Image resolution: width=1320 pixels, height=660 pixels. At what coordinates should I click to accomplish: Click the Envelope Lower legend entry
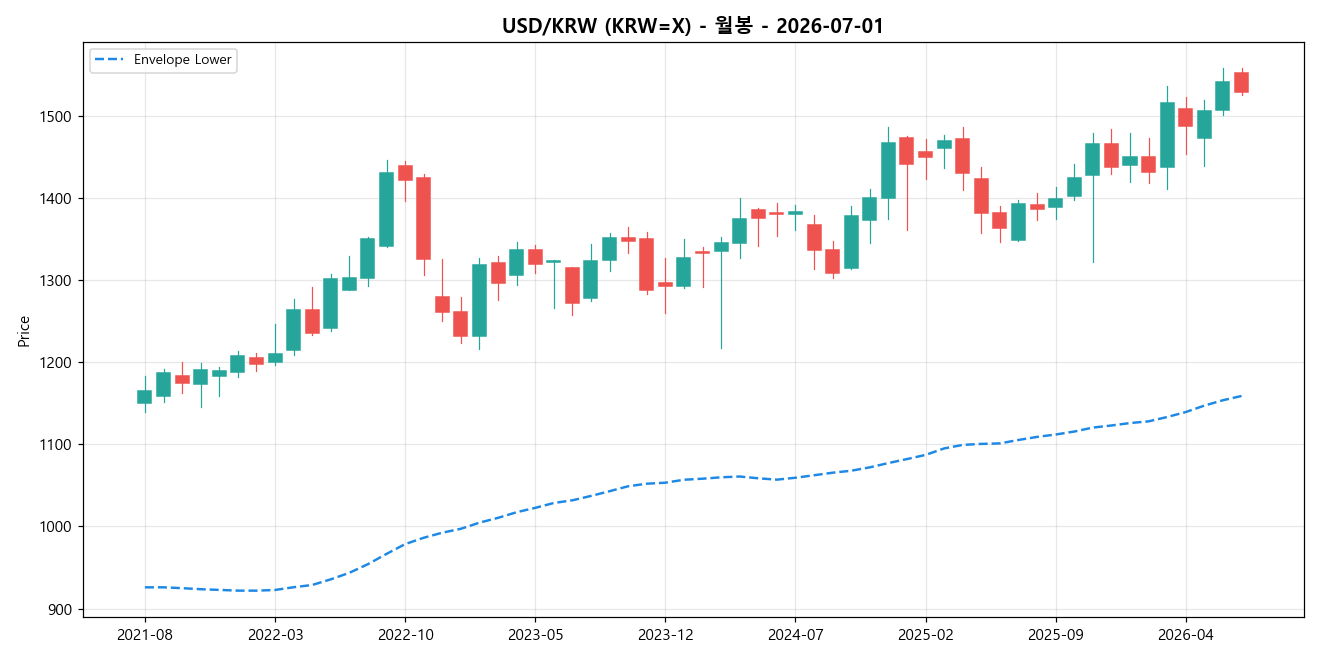click(x=163, y=60)
